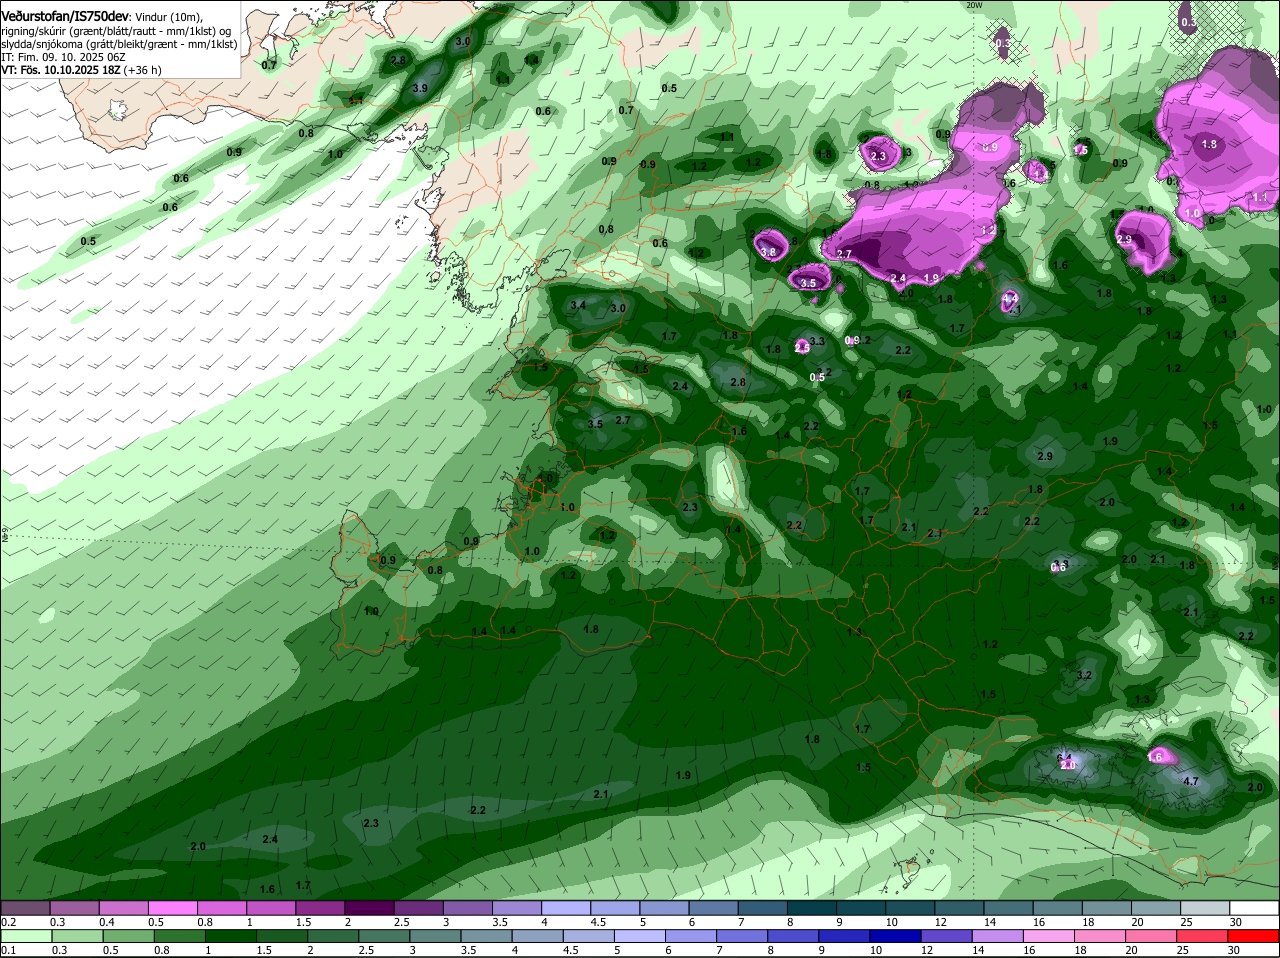1280x958 pixels.
Task: Pick the upper legend swatch between 0.2 and 0.3
Action: click(x=25, y=907)
